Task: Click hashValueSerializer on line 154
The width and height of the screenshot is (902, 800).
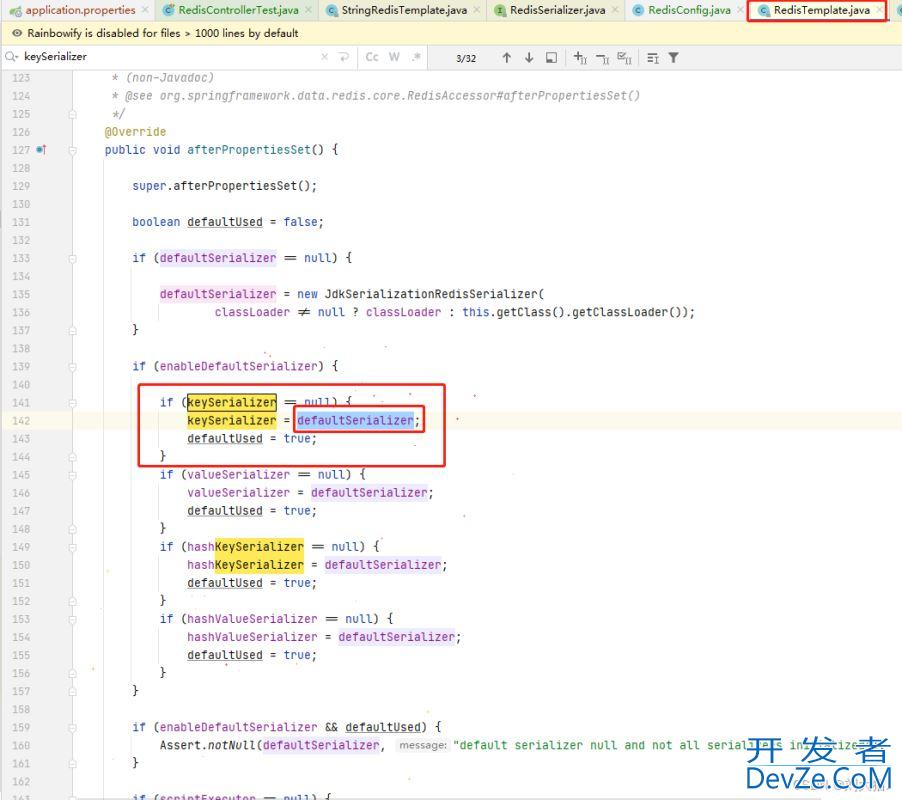Action: [x=252, y=637]
